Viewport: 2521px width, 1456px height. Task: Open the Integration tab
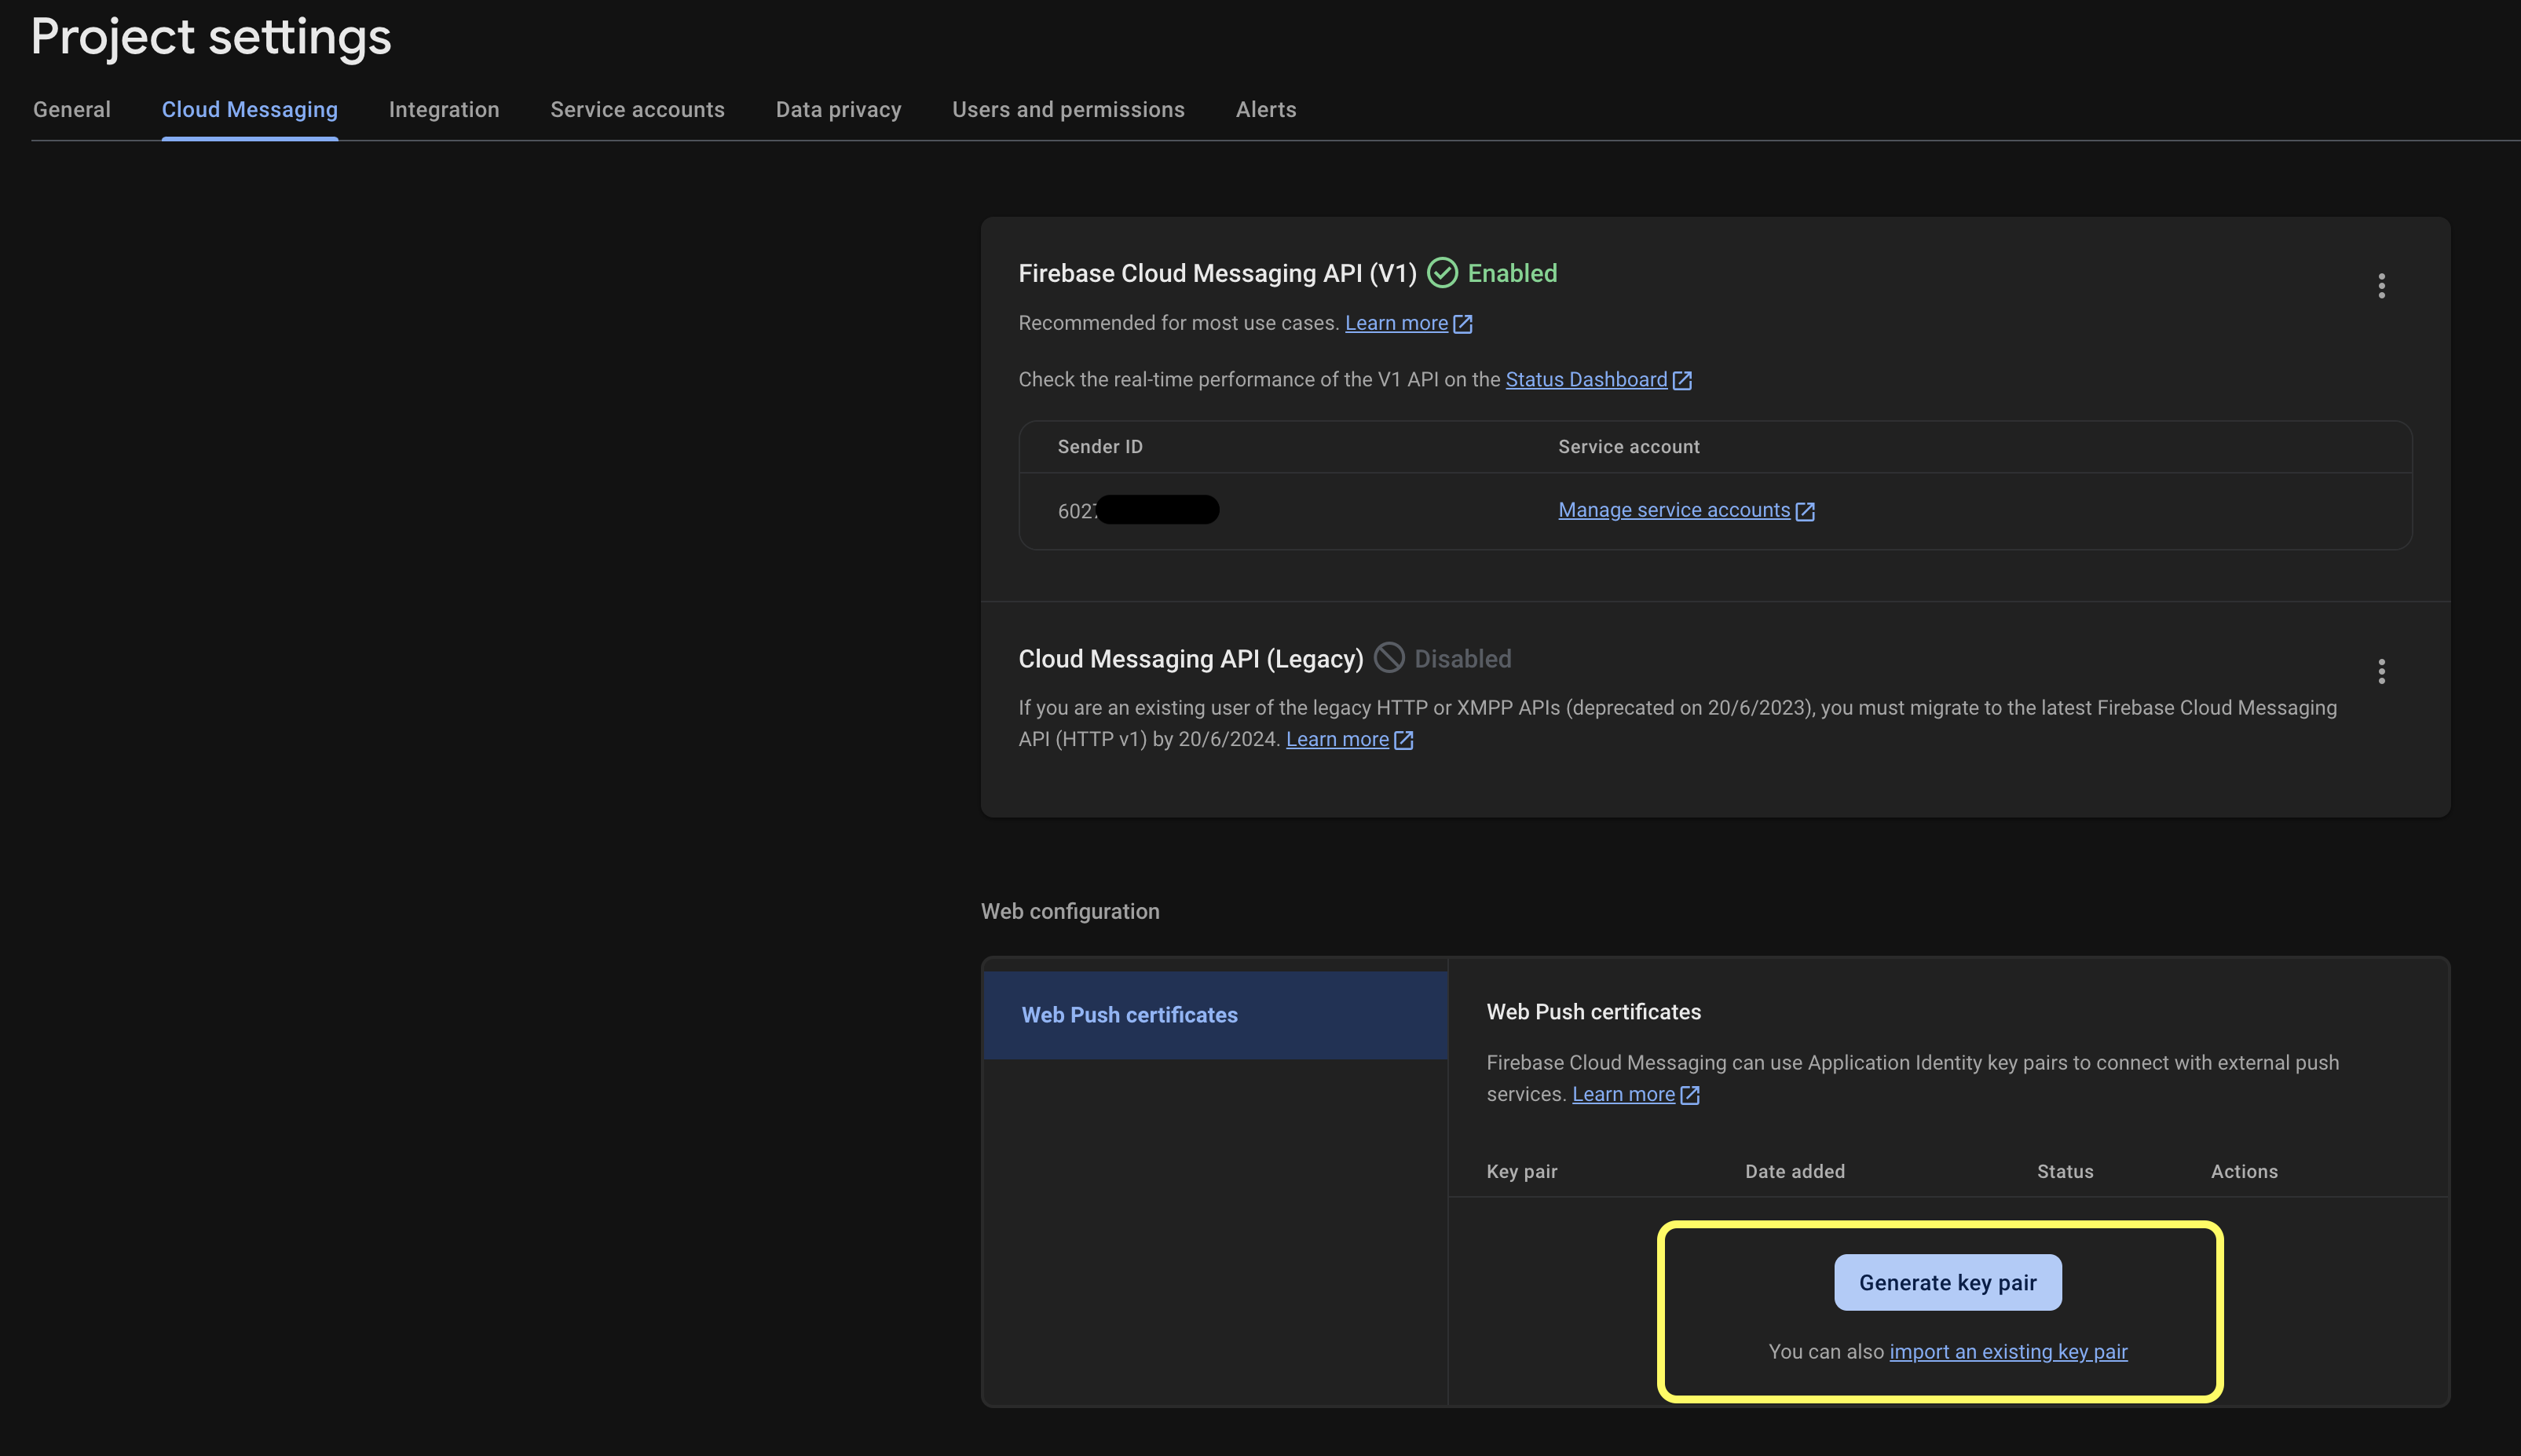(444, 110)
